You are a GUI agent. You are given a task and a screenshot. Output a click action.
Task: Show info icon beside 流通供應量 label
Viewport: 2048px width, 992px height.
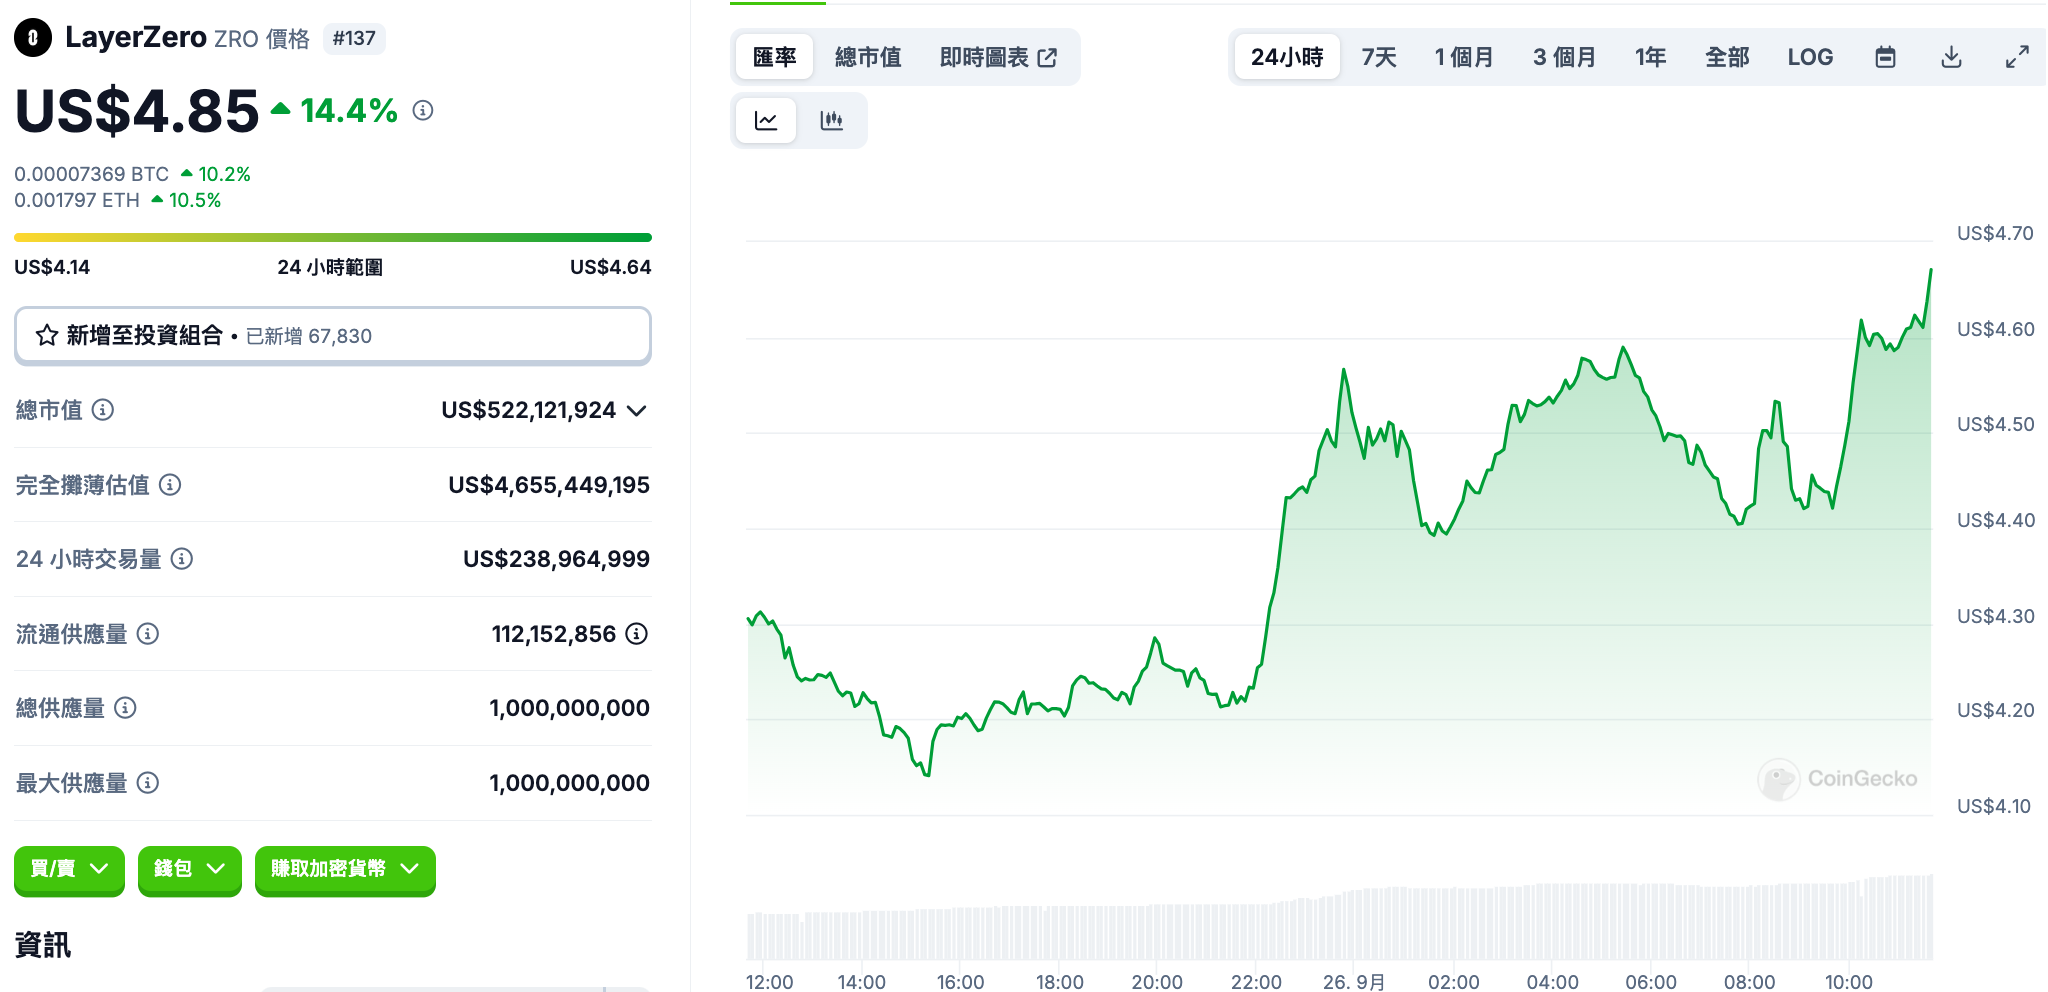pos(148,634)
